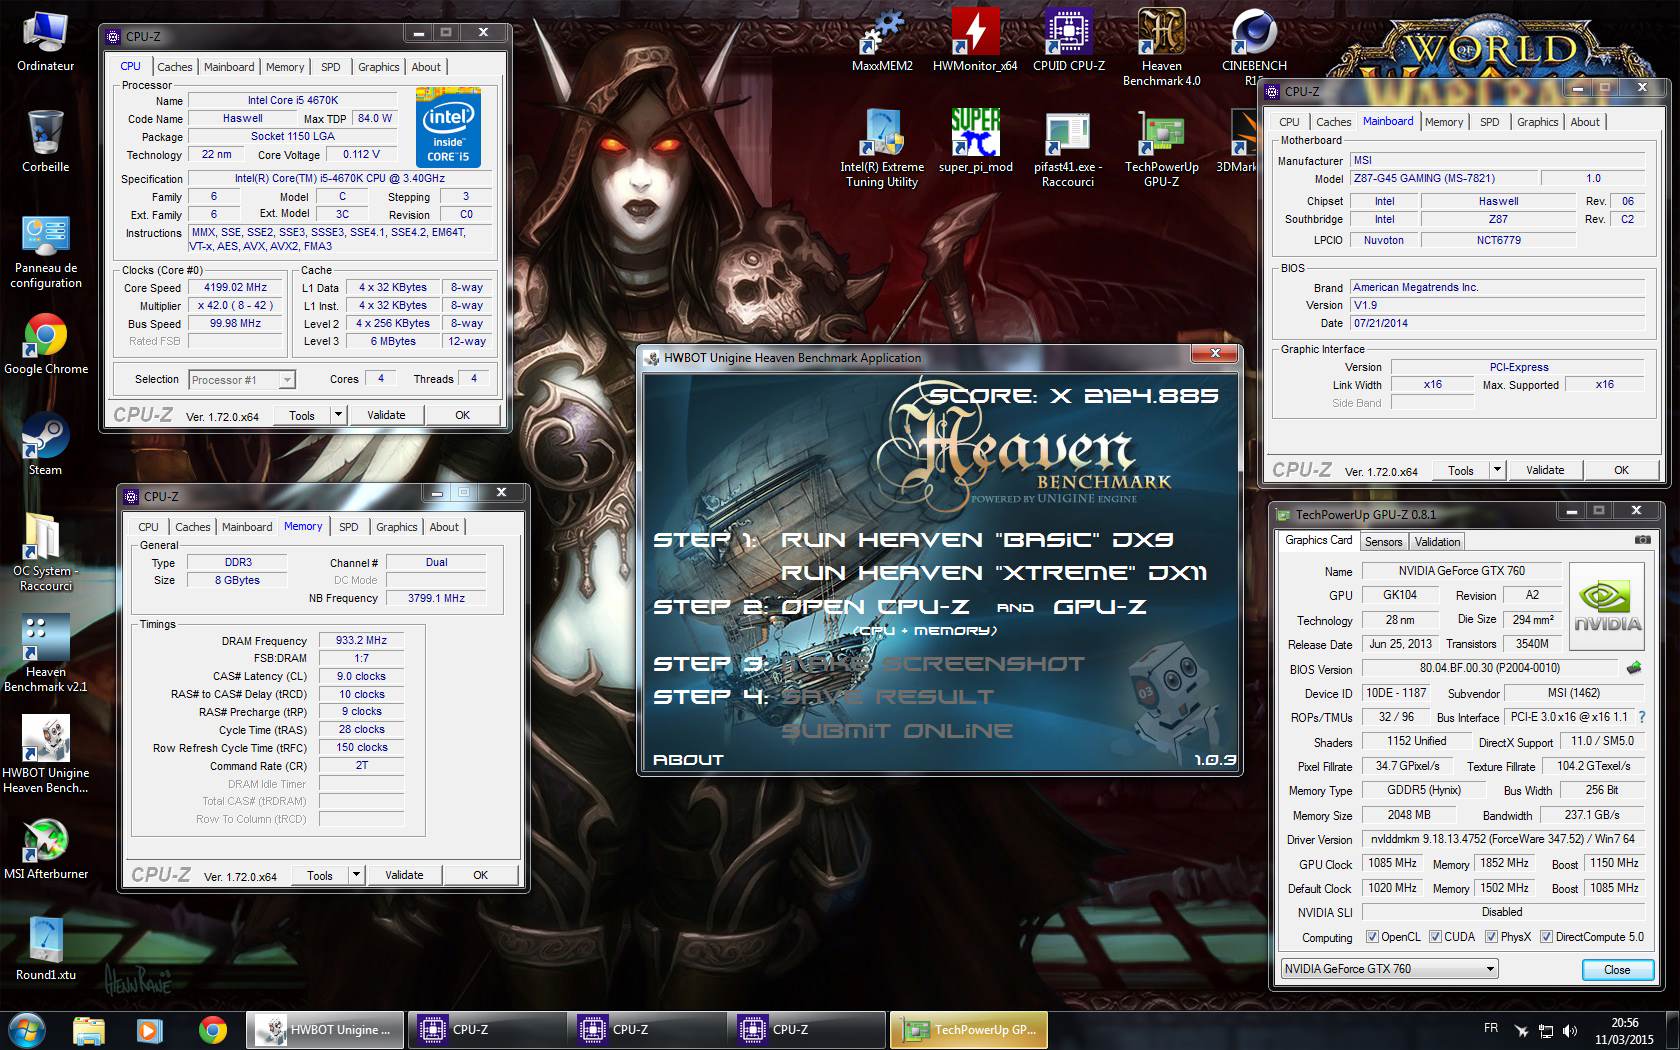Launch HWBOT Unigine Heaven Bench desktop icon
Image resolution: width=1680 pixels, height=1050 pixels.
coord(45,753)
